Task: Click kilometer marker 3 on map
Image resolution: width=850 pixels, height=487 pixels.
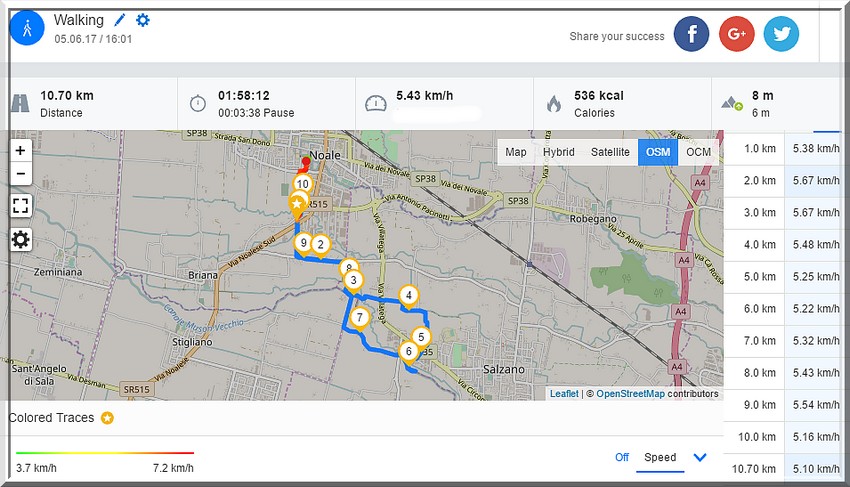Action: pyautogui.click(x=353, y=280)
